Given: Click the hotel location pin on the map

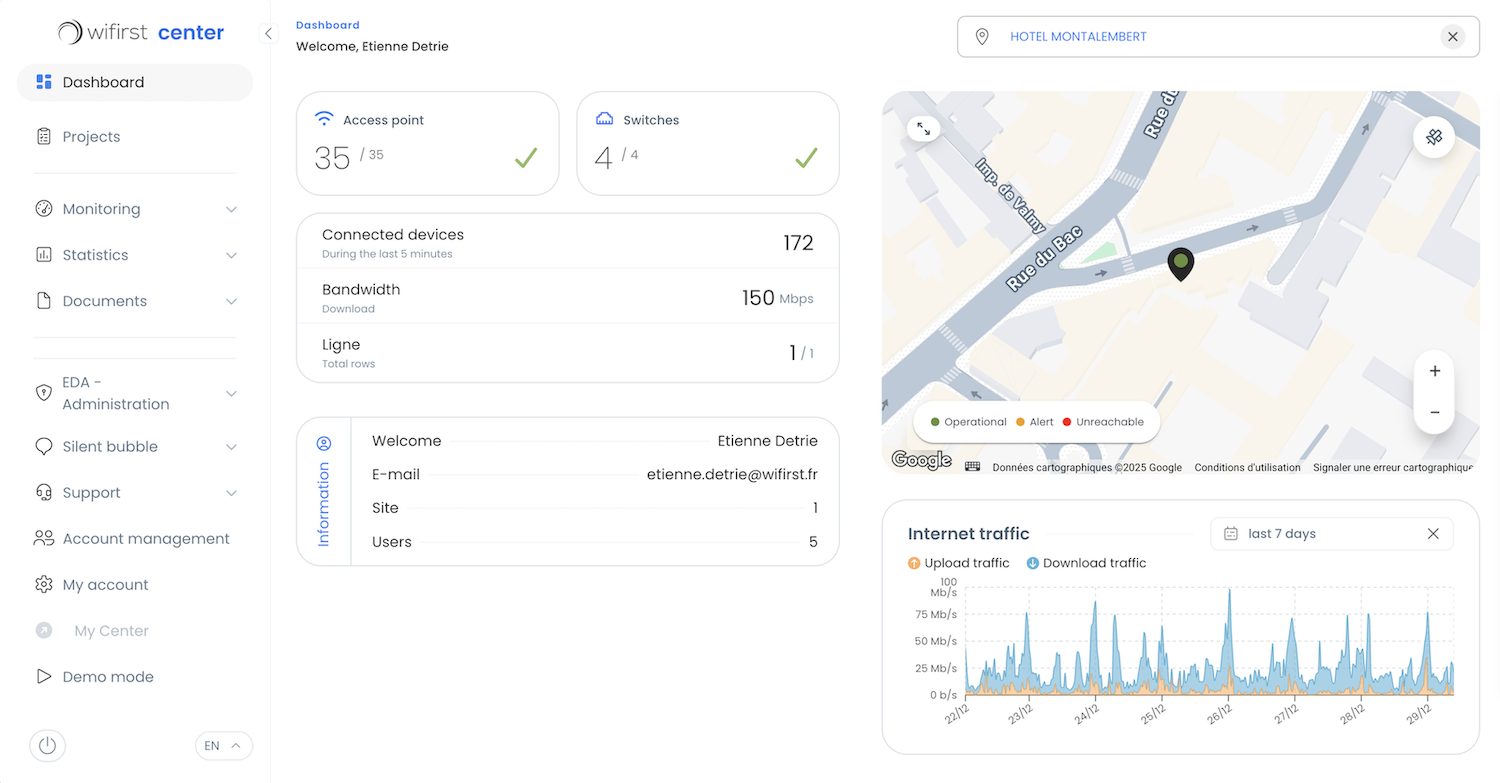Looking at the screenshot, I should (1180, 263).
